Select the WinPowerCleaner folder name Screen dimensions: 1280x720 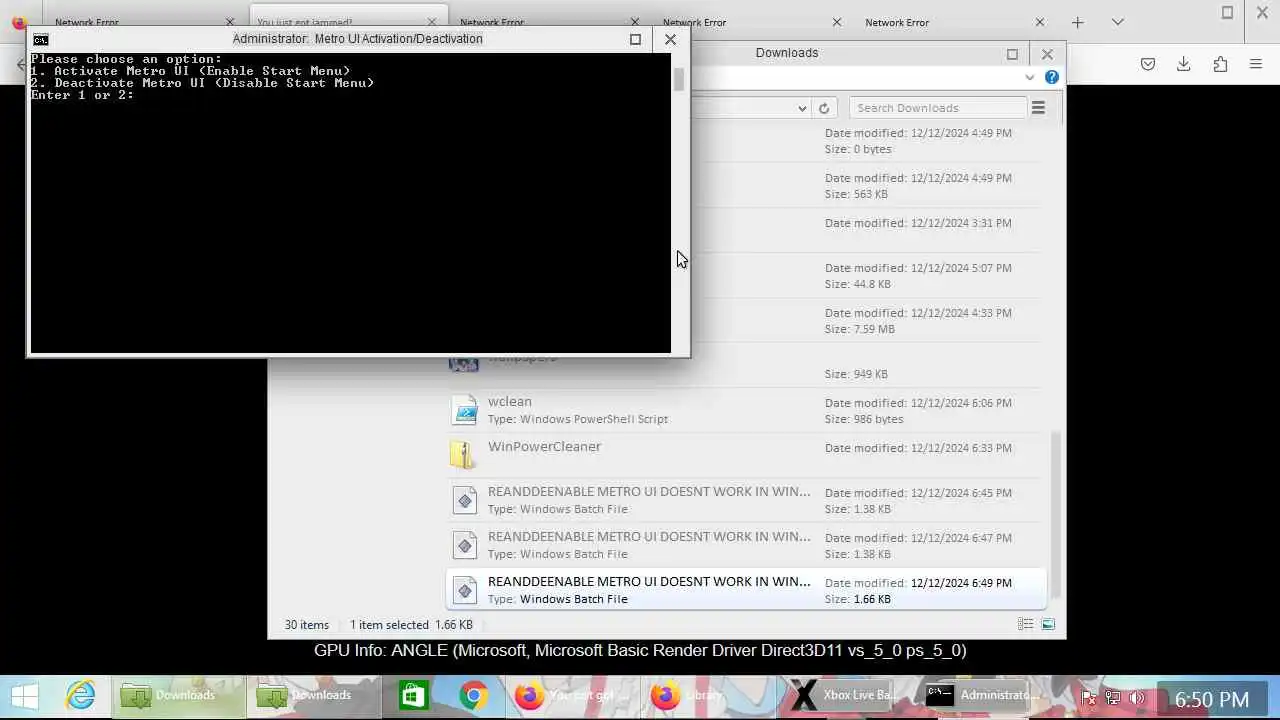544,446
